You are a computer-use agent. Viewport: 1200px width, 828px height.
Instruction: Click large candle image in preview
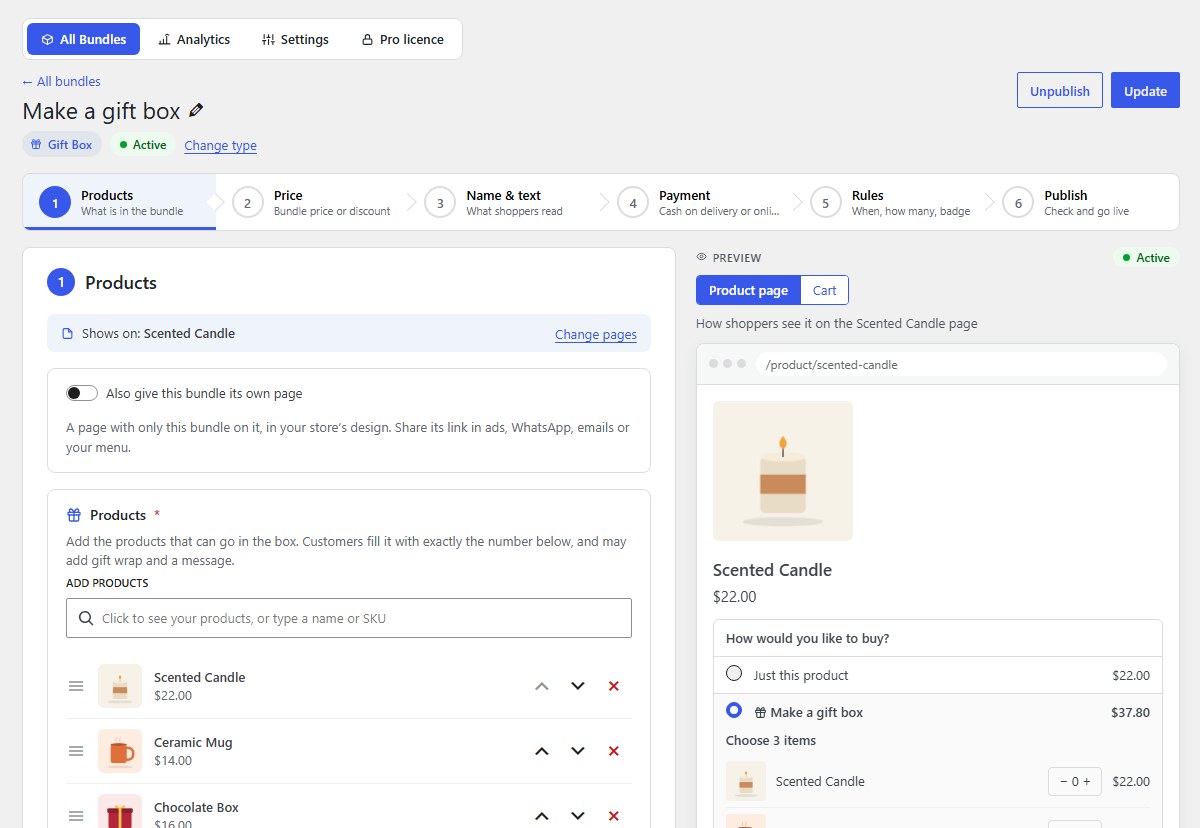pyautogui.click(x=783, y=471)
